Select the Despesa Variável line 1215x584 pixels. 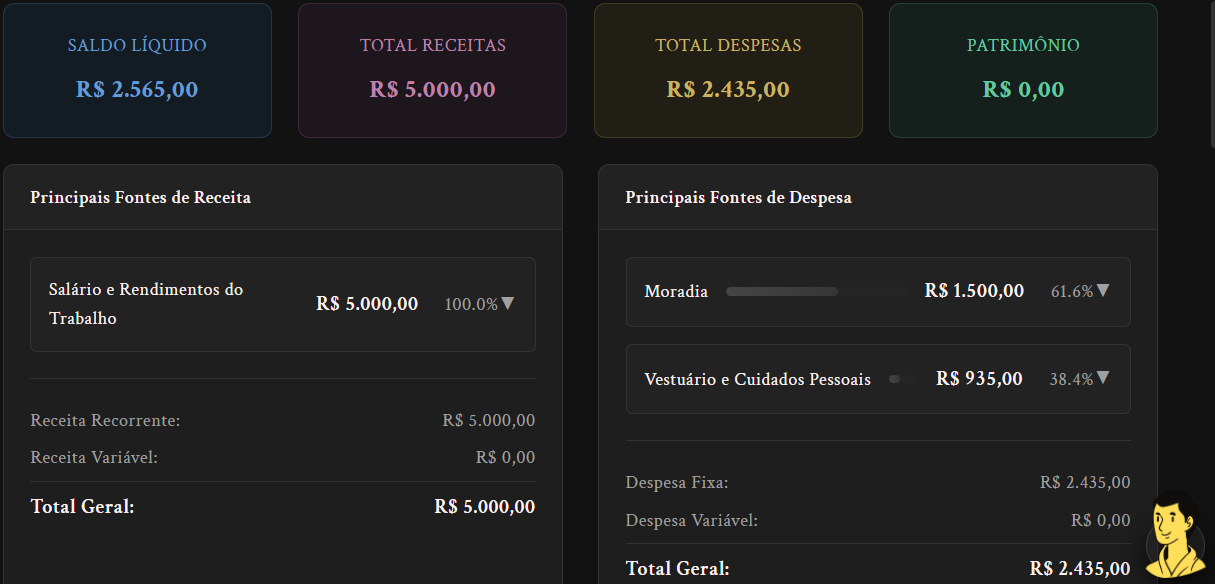click(691, 520)
